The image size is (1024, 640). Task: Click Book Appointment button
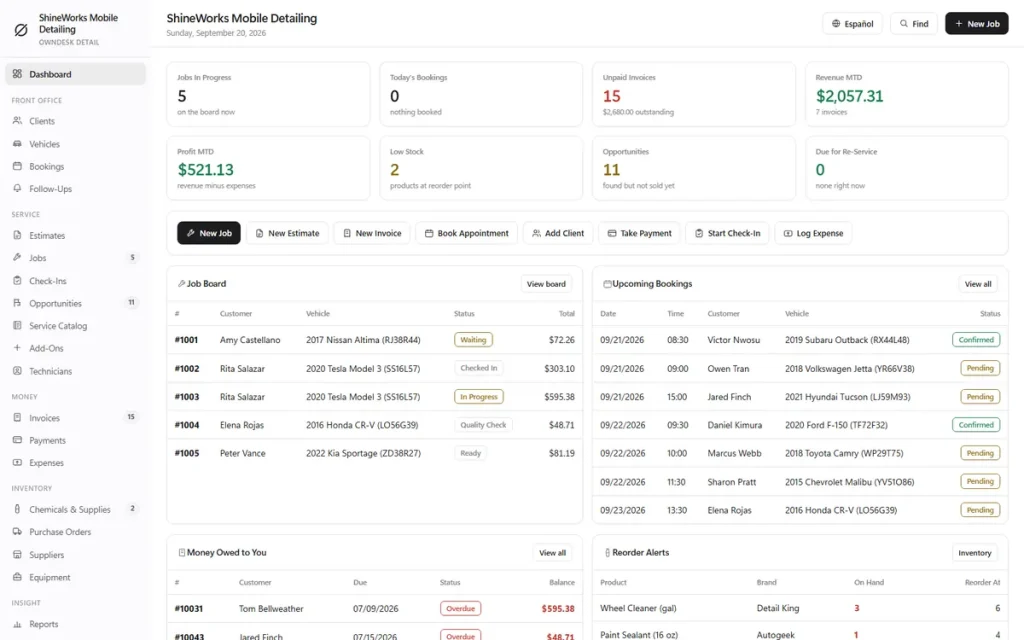point(466,233)
